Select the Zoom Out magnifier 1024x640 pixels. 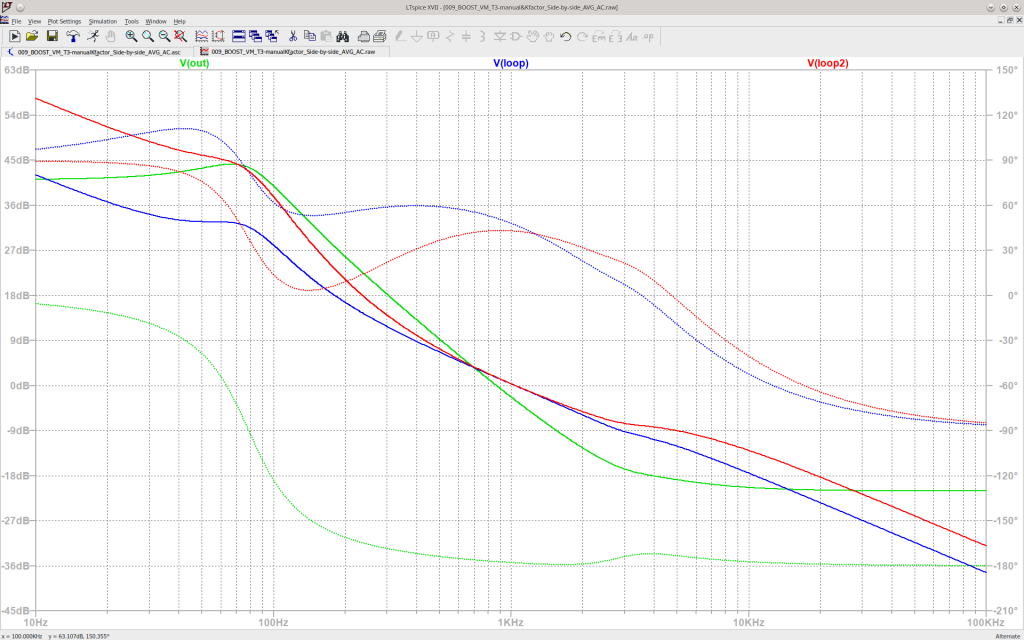click(x=165, y=36)
